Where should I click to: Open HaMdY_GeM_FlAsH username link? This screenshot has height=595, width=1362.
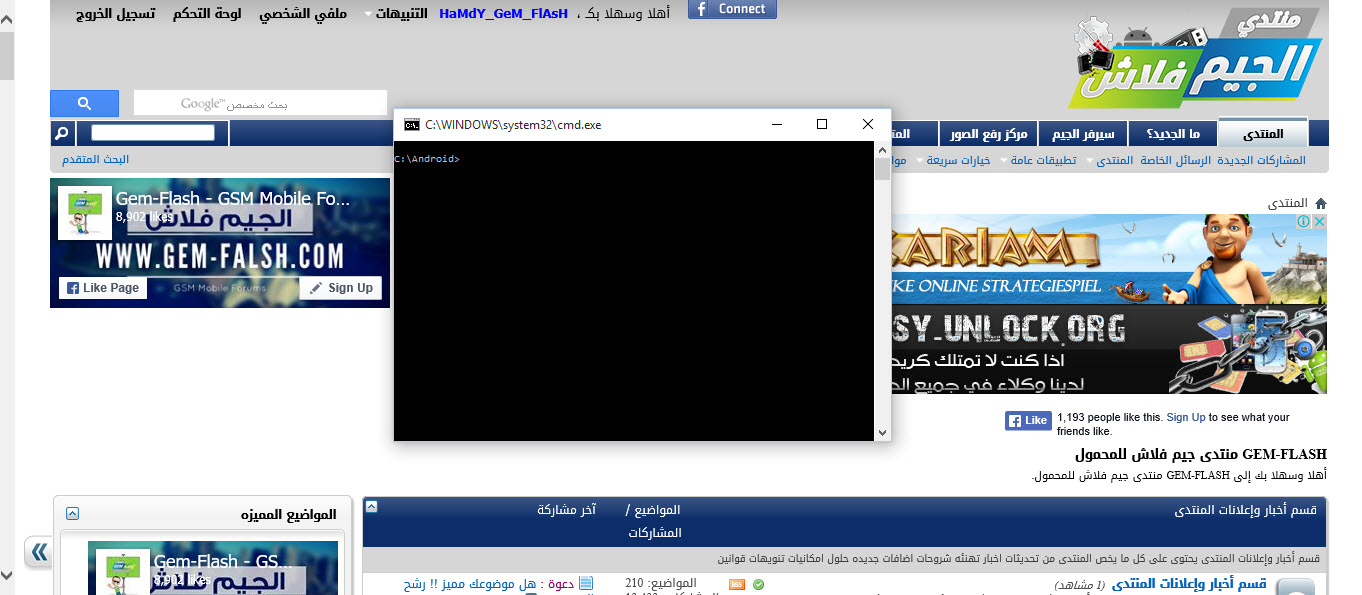pyautogui.click(x=503, y=15)
